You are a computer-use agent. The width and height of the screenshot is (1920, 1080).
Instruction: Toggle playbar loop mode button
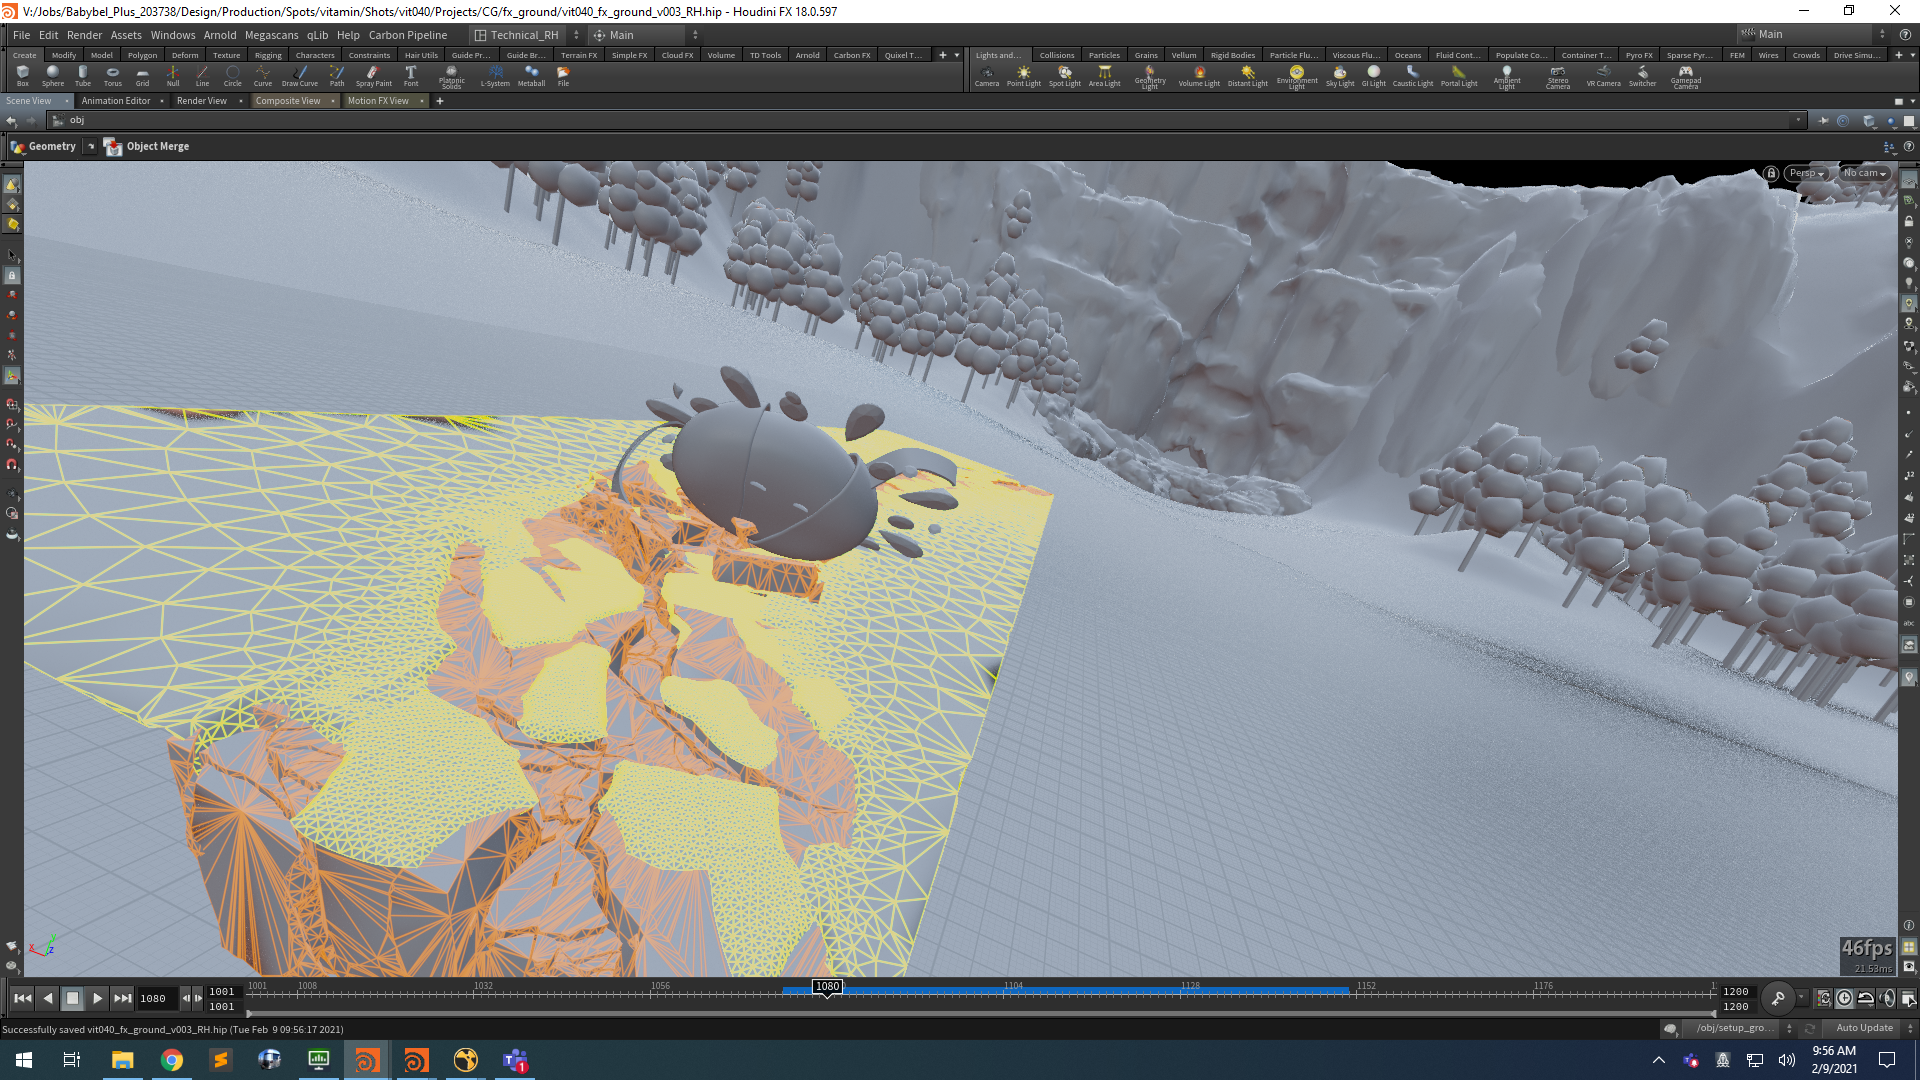tap(1866, 998)
